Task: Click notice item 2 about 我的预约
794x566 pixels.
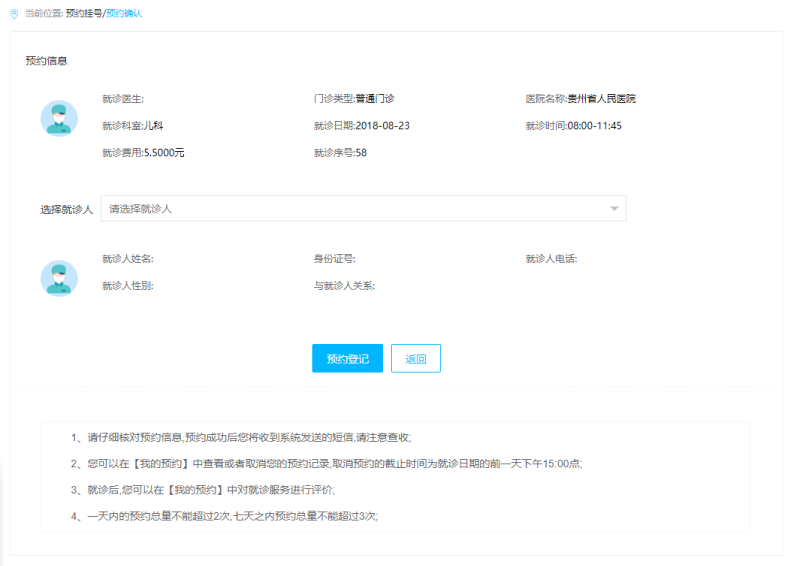Action: pyautogui.click(x=326, y=464)
